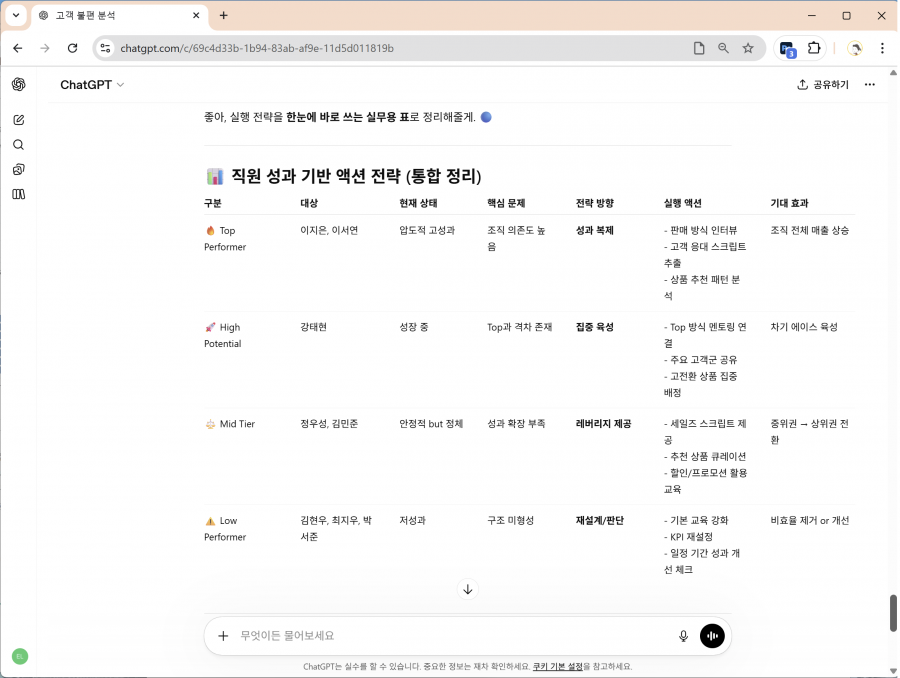Viewport: 900px width, 678px height.
Task: Click the microphone dictation icon
Action: tap(683, 636)
